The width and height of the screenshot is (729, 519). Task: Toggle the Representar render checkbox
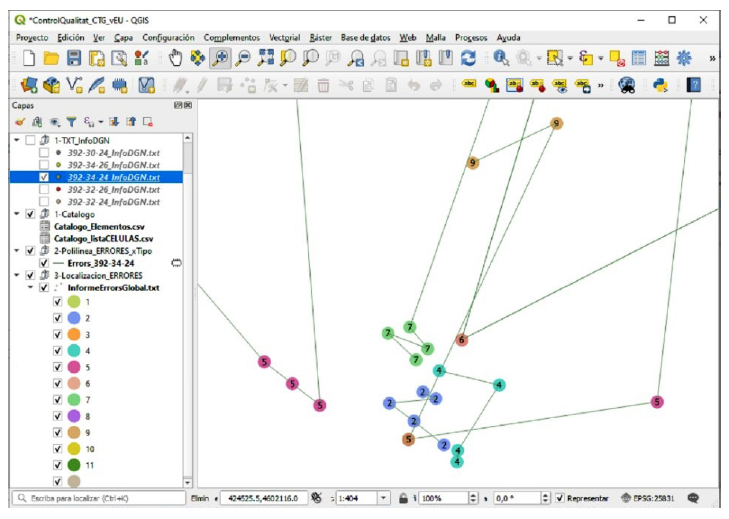(560, 497)
